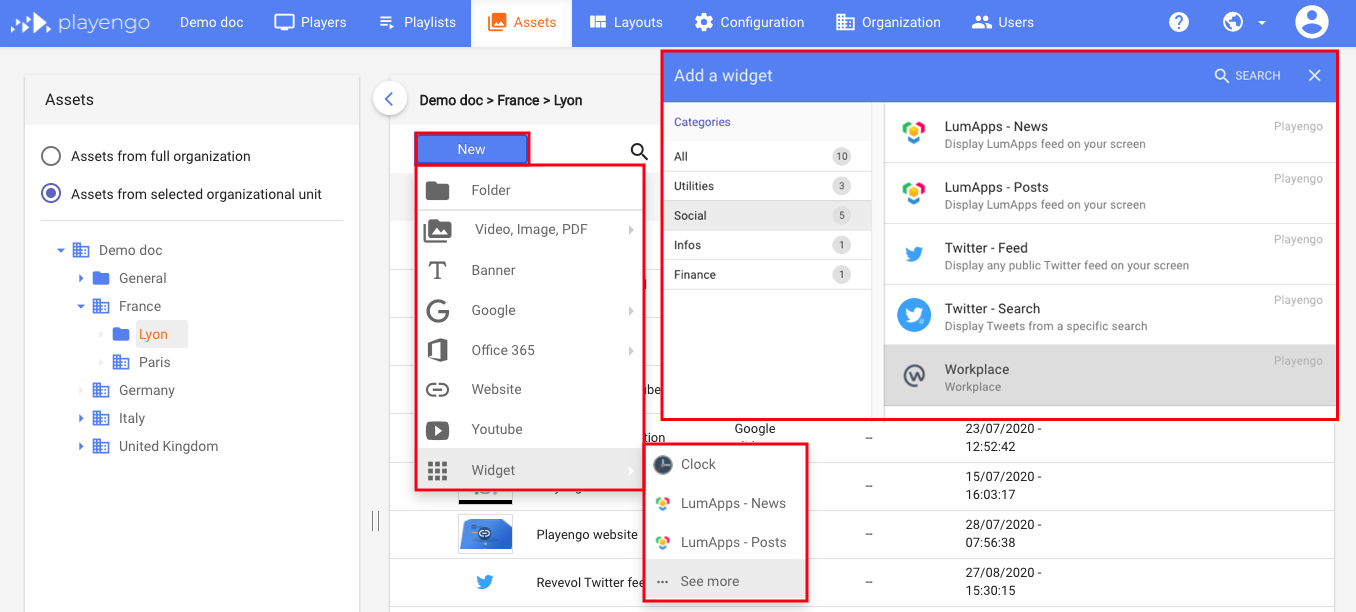The width and height of the screenshot is (1356, 612).
Task: Choose LumApps - Posts in submenu
Action: [725, 542]
